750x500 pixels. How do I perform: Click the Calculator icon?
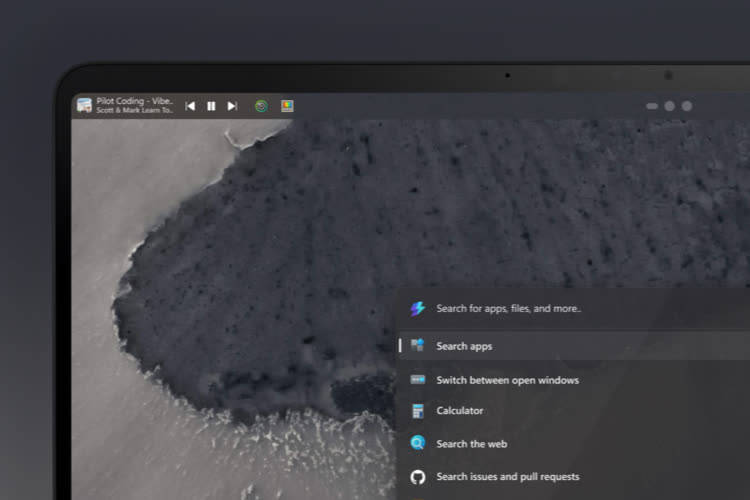418,411
